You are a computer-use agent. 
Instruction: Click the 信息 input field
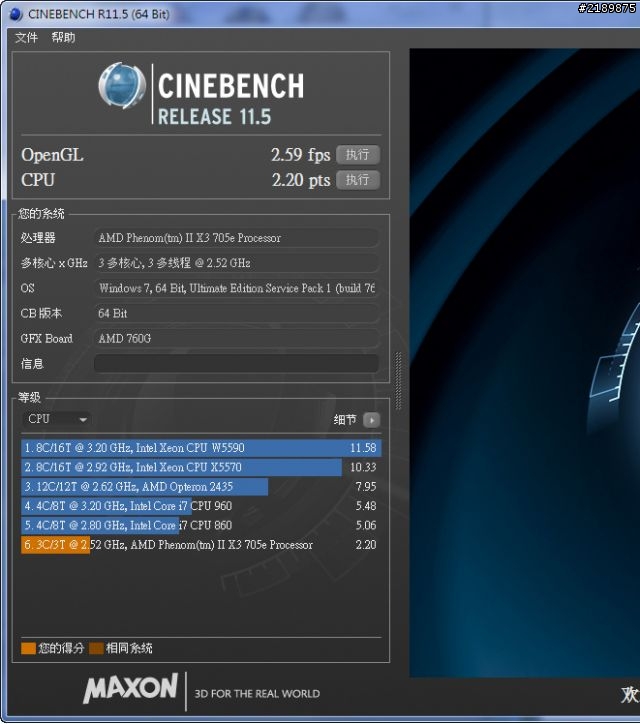236,363
